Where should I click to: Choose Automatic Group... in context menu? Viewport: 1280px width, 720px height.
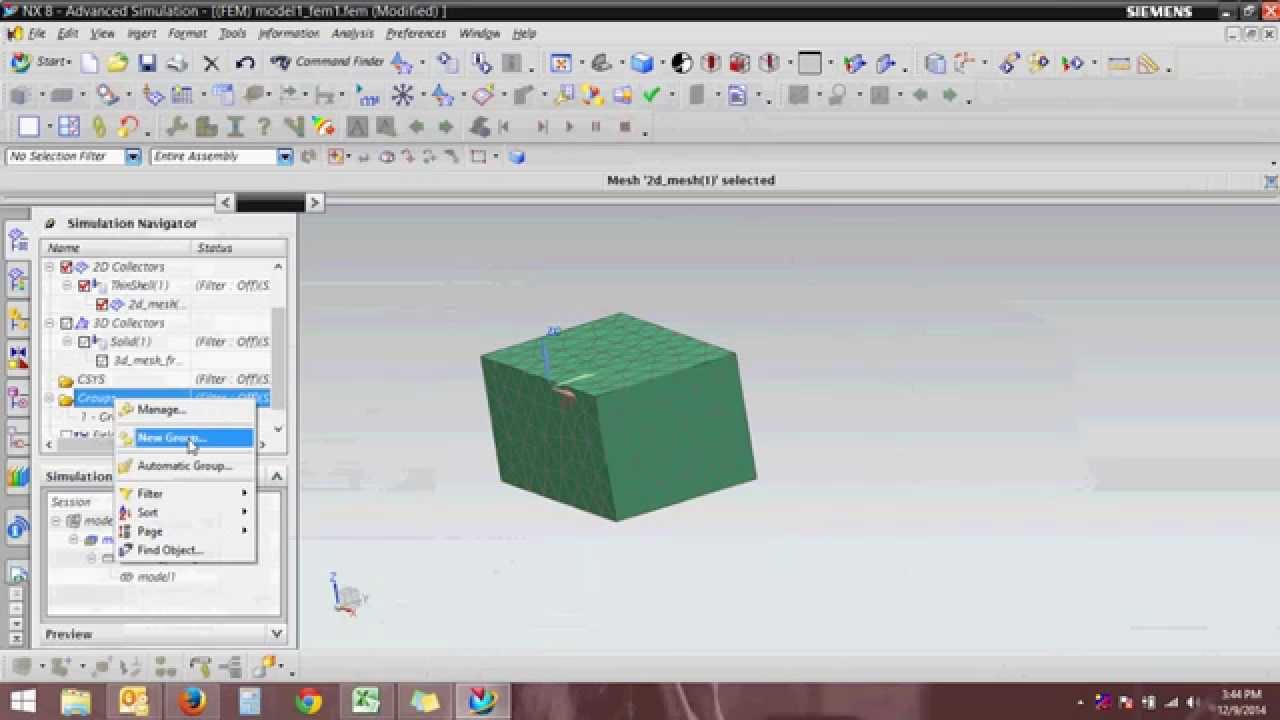[185, 465]
